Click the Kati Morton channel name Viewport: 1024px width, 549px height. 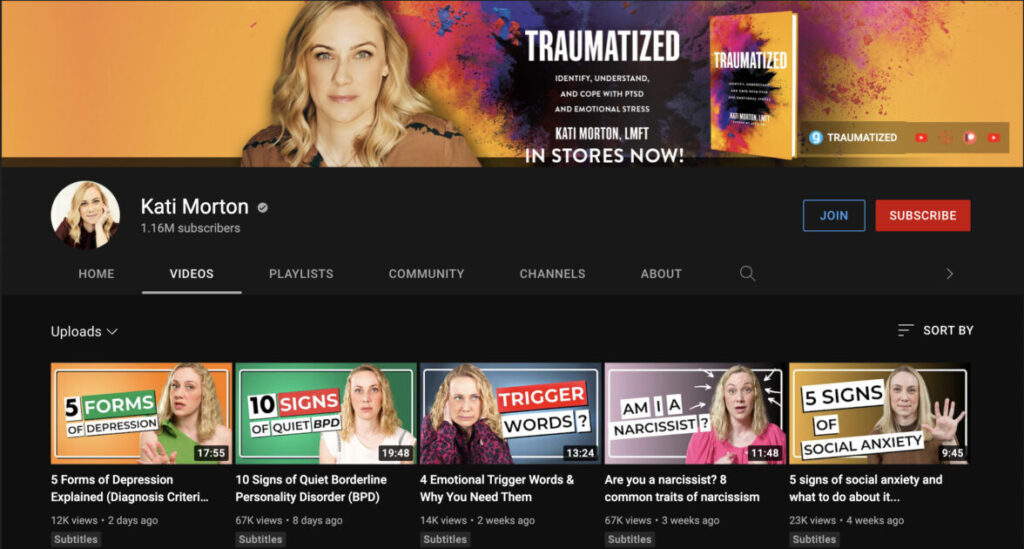(195, 207)
